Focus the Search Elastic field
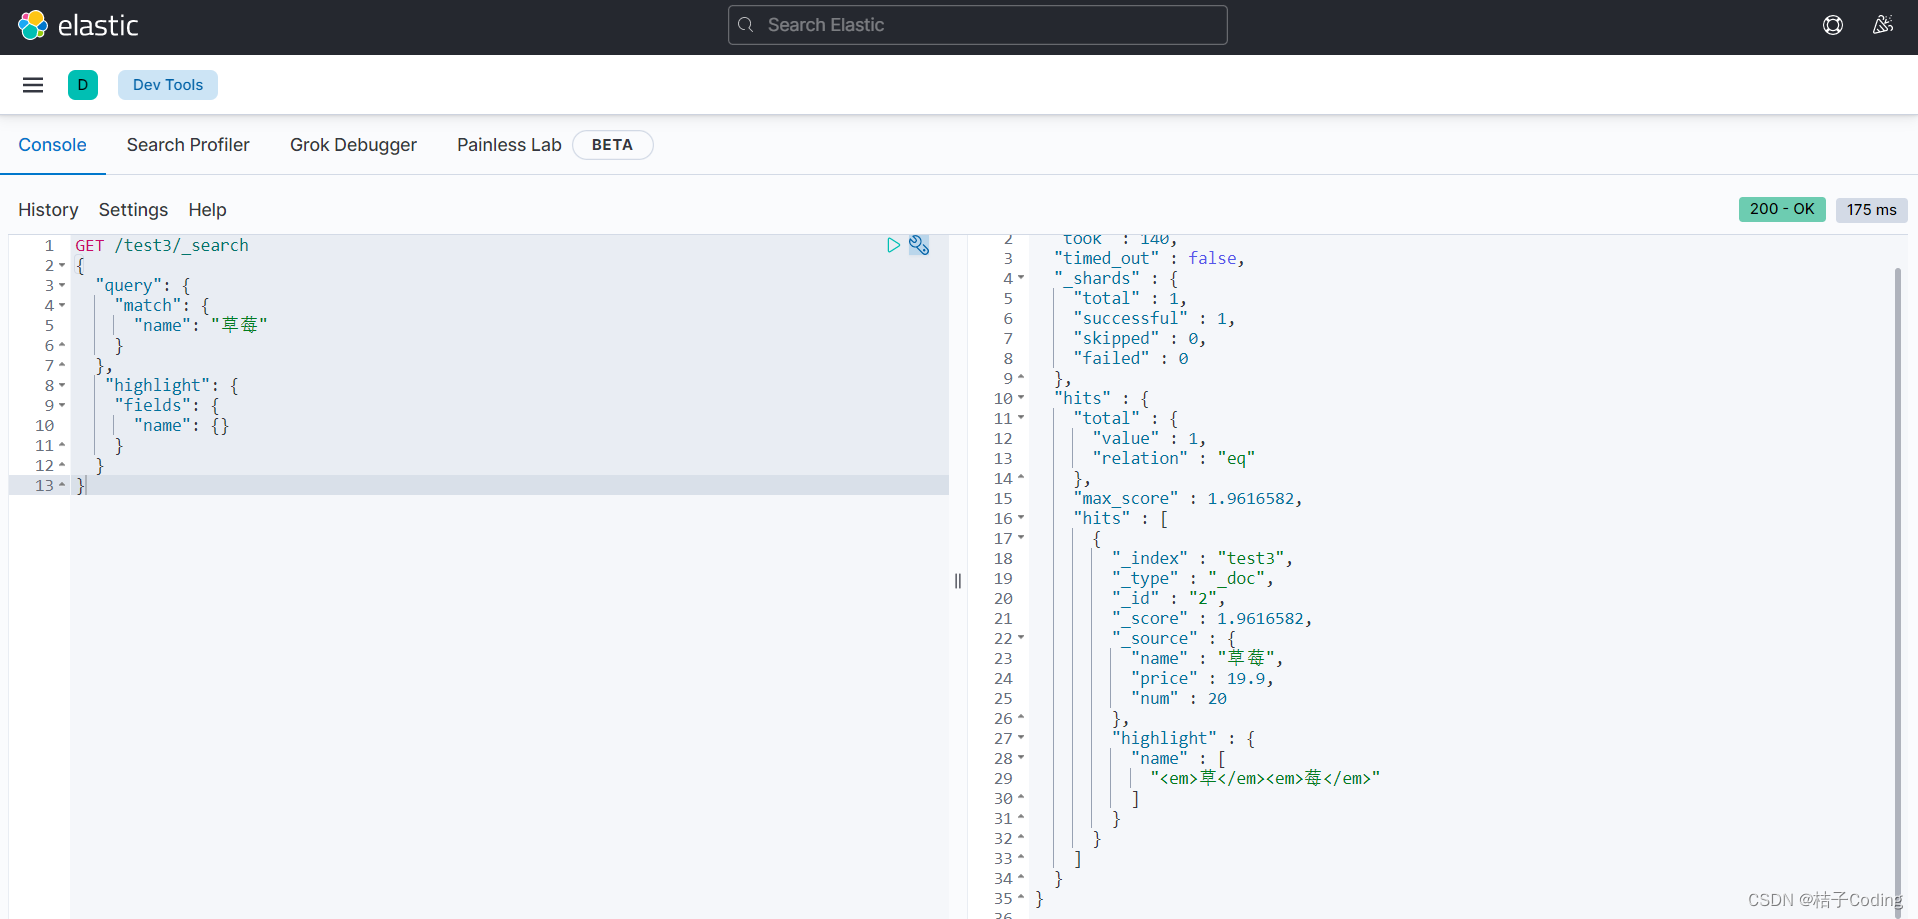The width and height of the screenshot is (1918, 919). point(978,25)
